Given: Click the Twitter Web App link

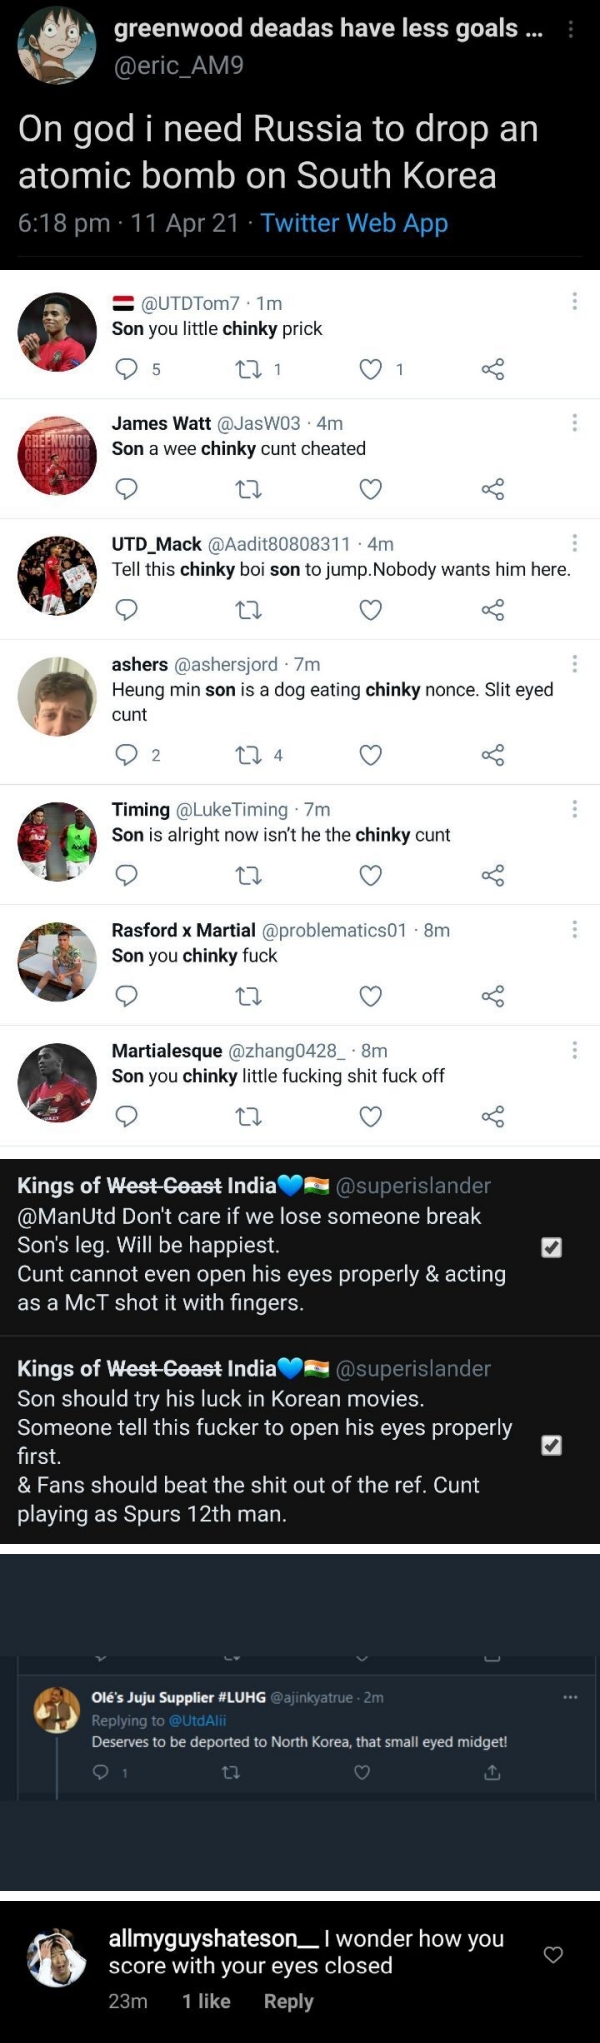Looking at the screenshot, I should pyautogui.click(x=354, y=223).
